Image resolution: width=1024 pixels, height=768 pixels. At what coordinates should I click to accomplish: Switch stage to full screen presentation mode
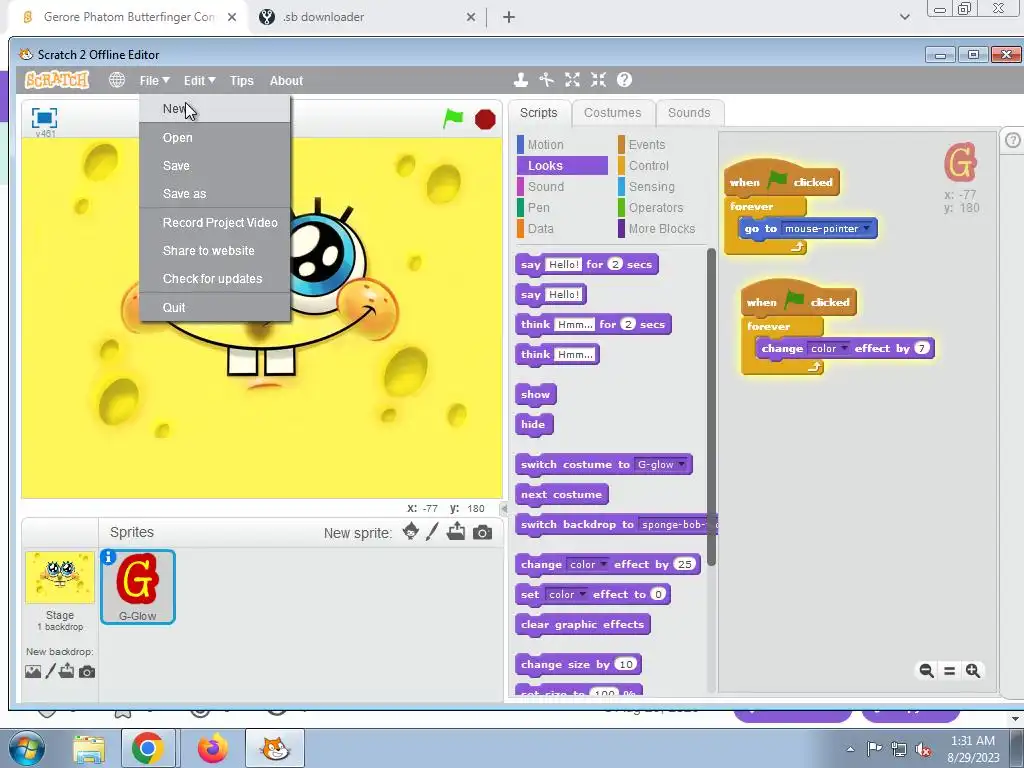pyautogui.click(x=44, y=118)
